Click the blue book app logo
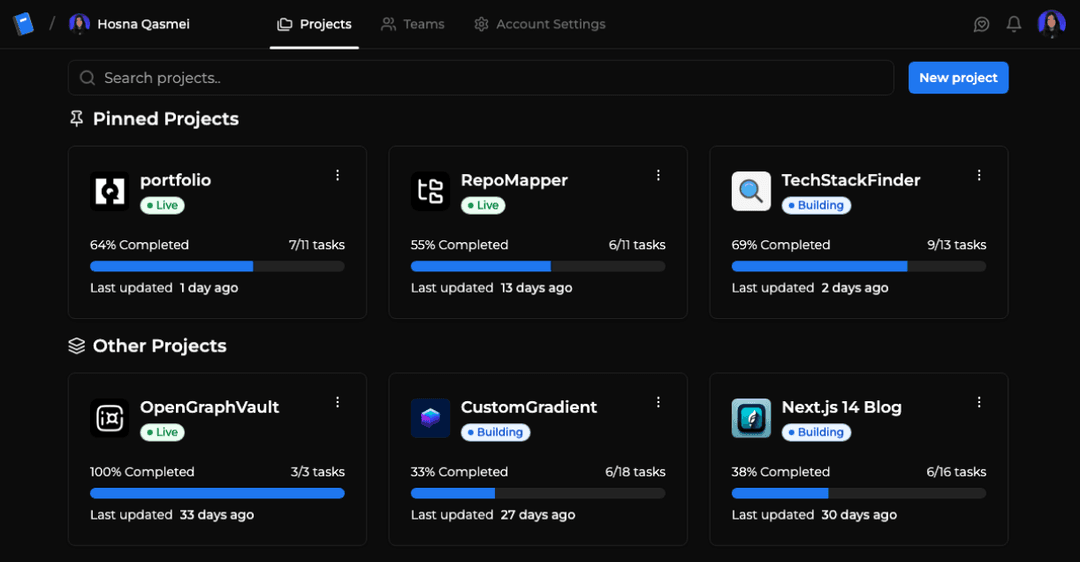Viewport: 1080px width, 562px height. [23, 24]
